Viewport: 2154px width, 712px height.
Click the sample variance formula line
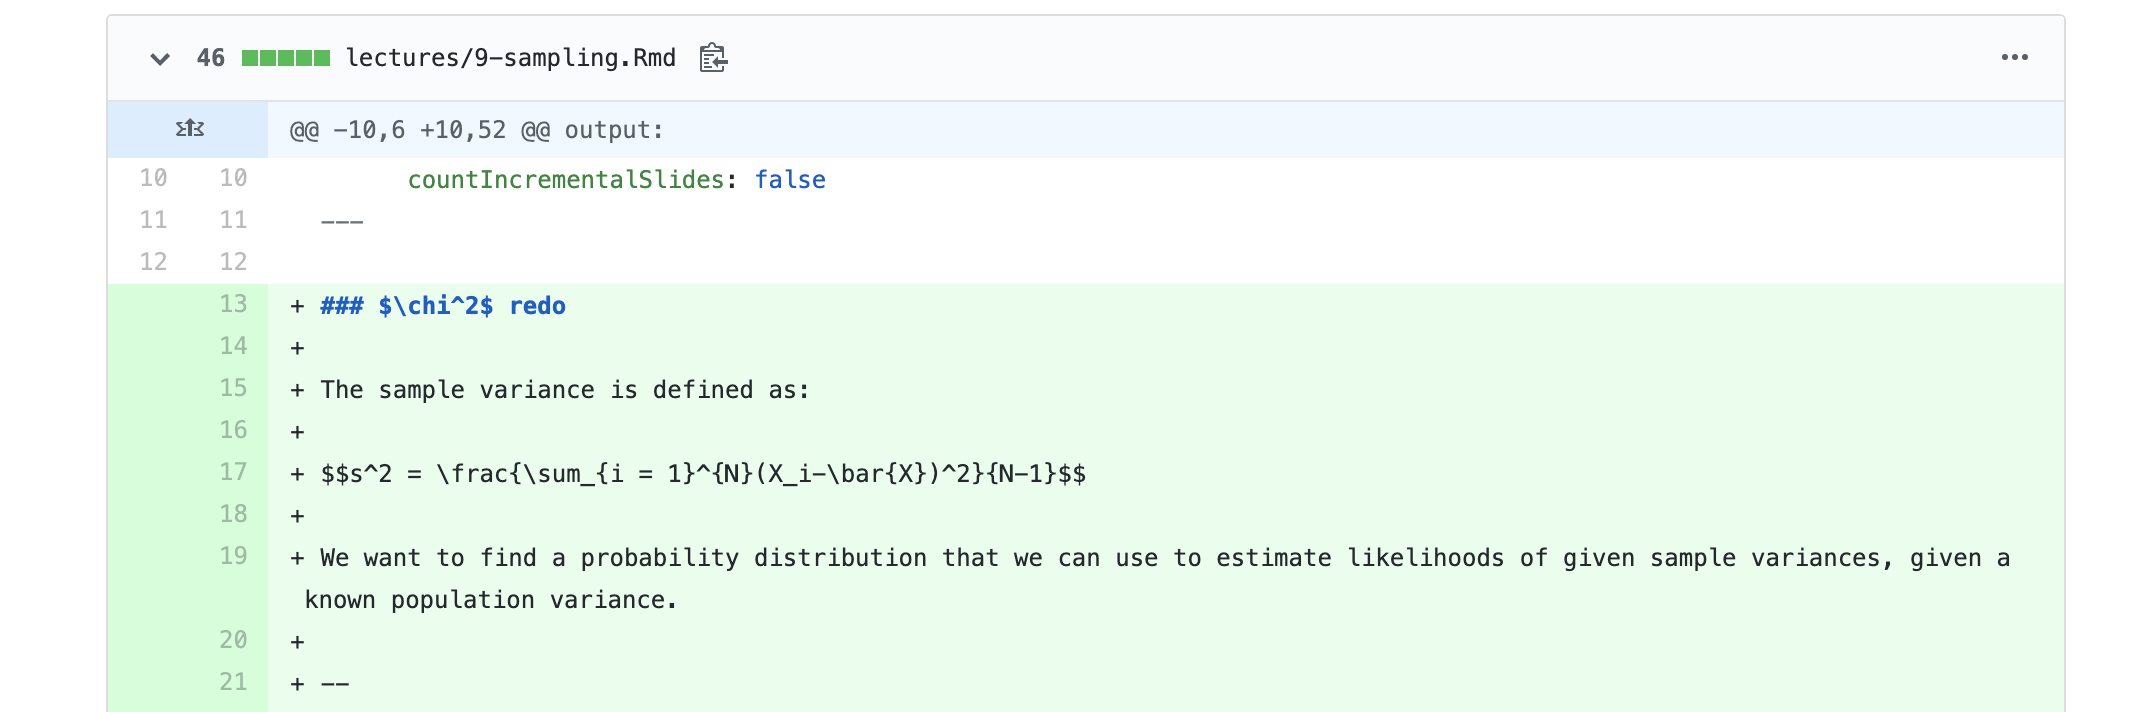tap(702, 474)
